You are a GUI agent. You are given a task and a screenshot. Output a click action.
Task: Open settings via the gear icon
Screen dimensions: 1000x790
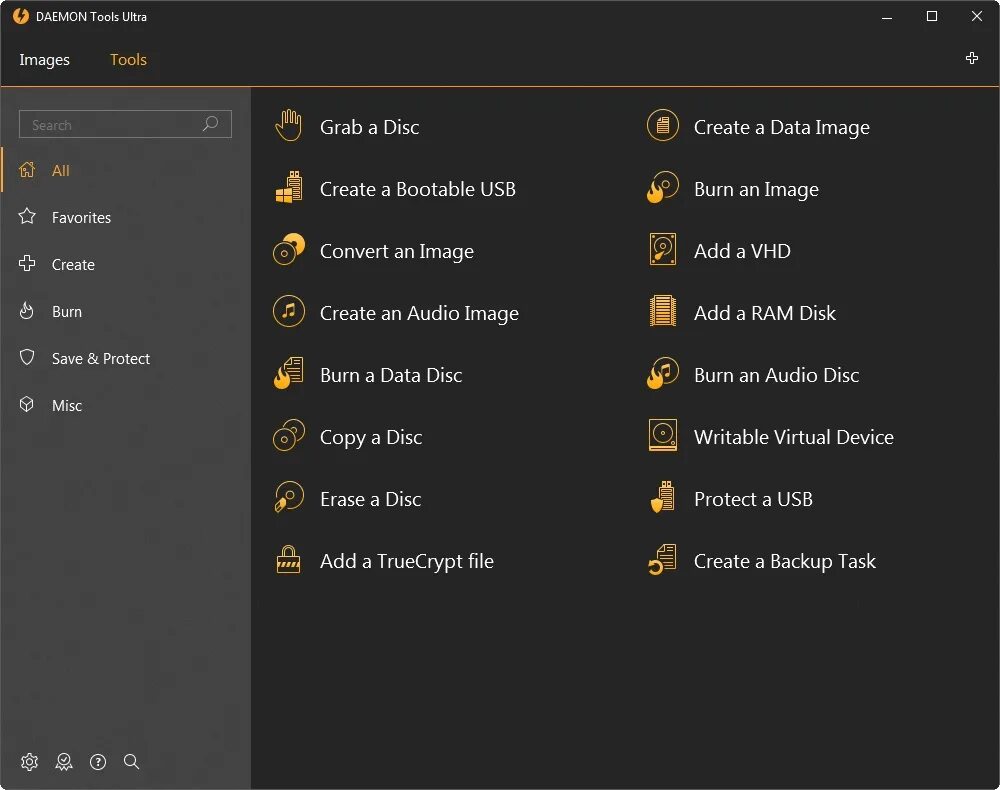pos(29,762)
